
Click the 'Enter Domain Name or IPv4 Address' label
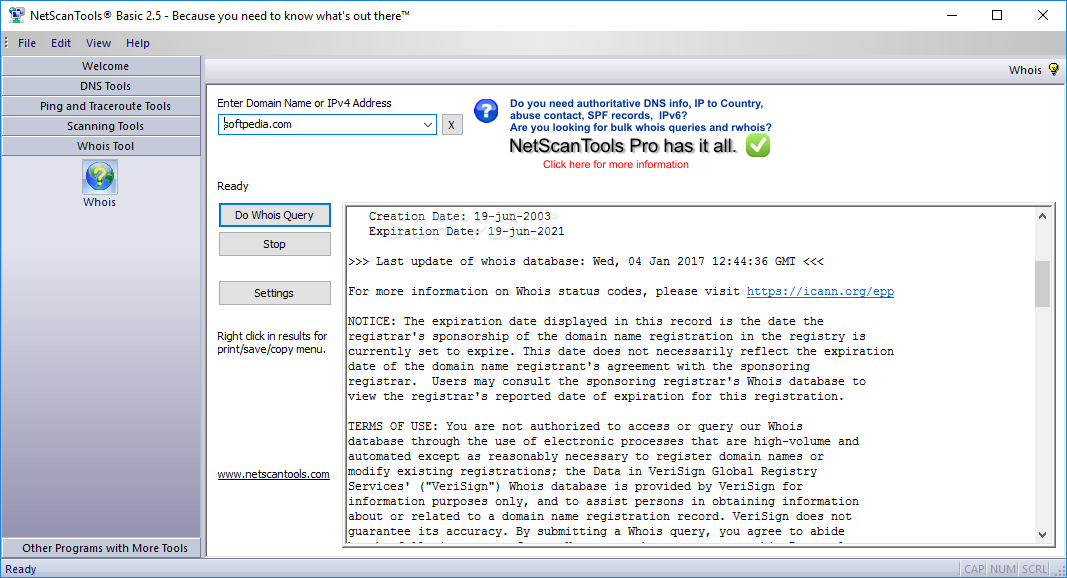(x=304, y=103)
